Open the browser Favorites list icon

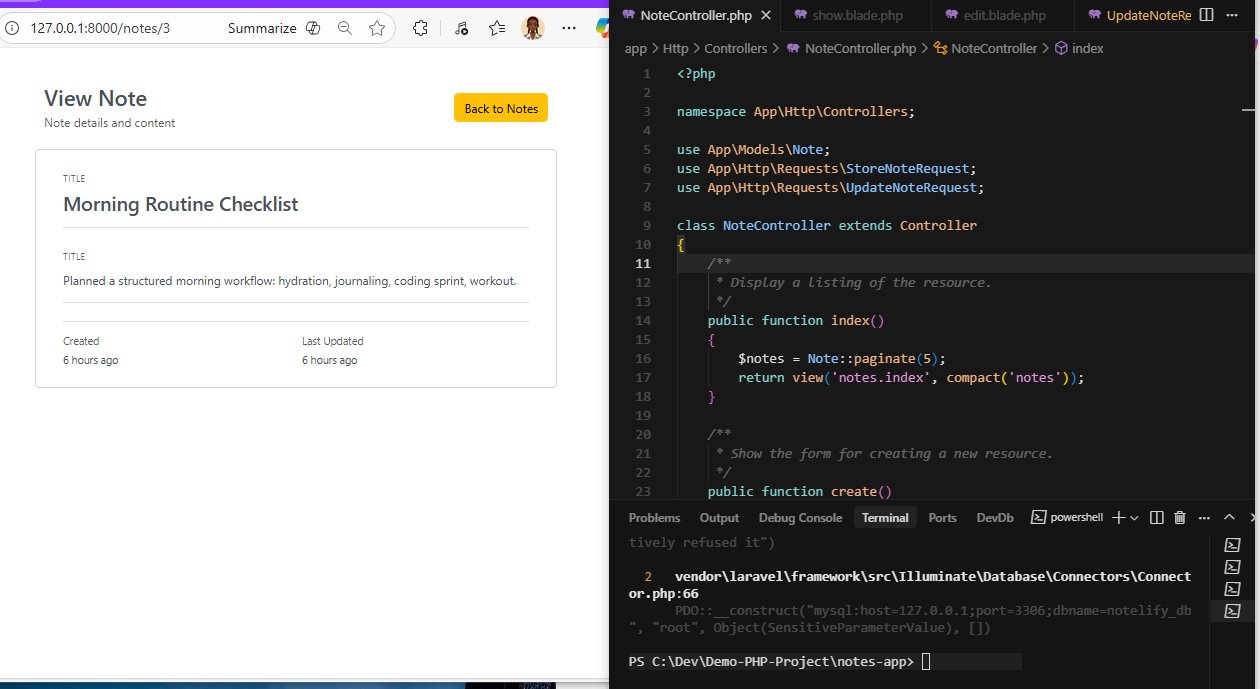click(x=496, y=28)
